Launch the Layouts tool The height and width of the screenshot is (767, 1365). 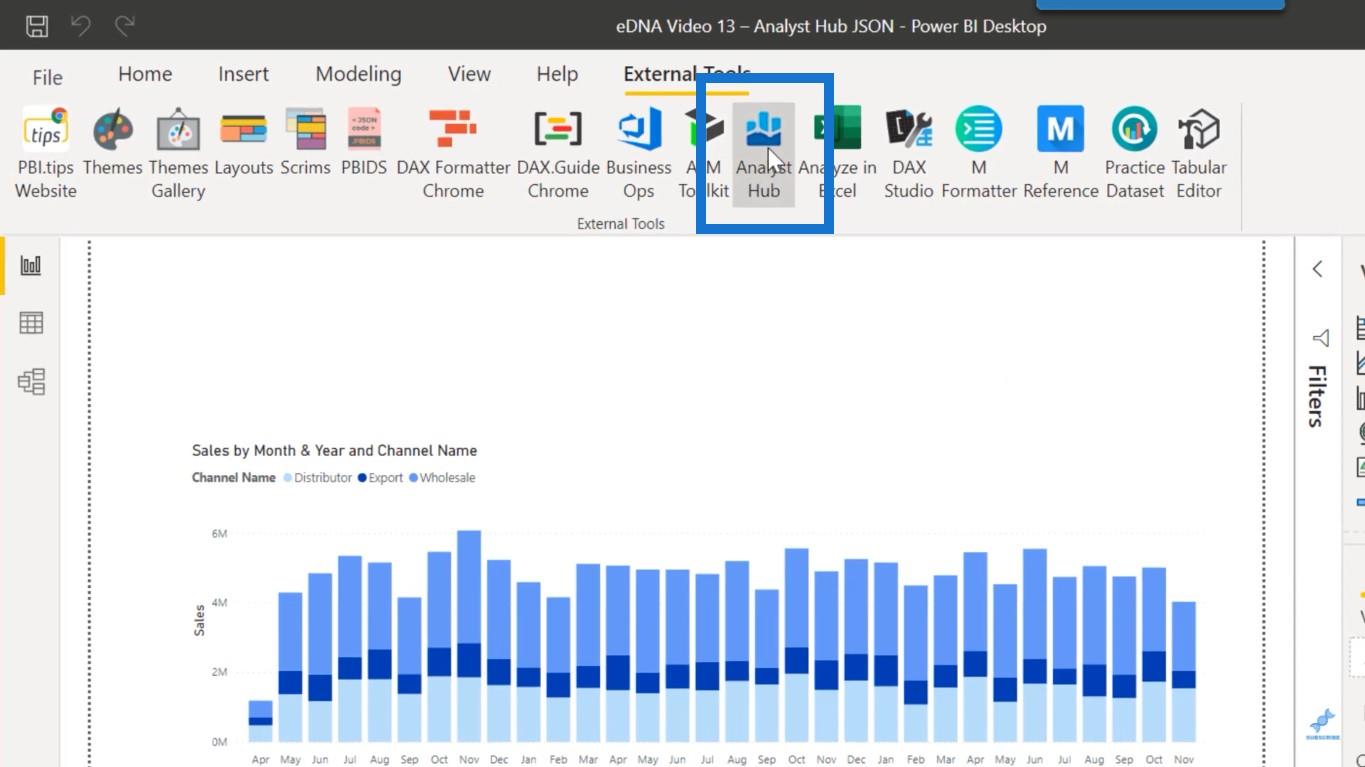(243, 142)
